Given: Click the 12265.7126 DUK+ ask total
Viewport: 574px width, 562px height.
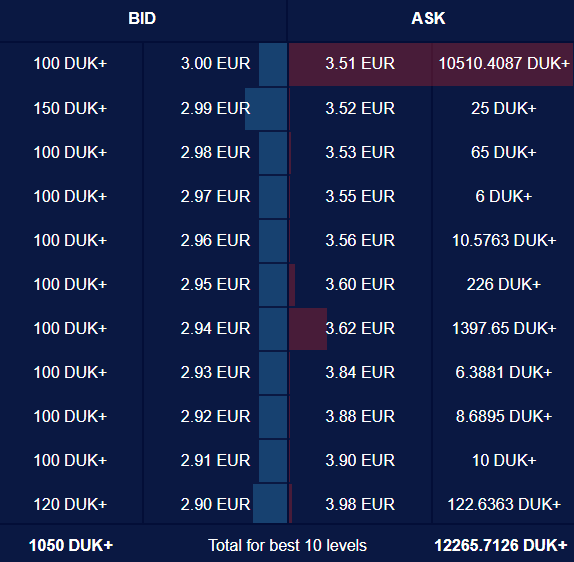Looking at the screenshot, I should coord(500,545).
